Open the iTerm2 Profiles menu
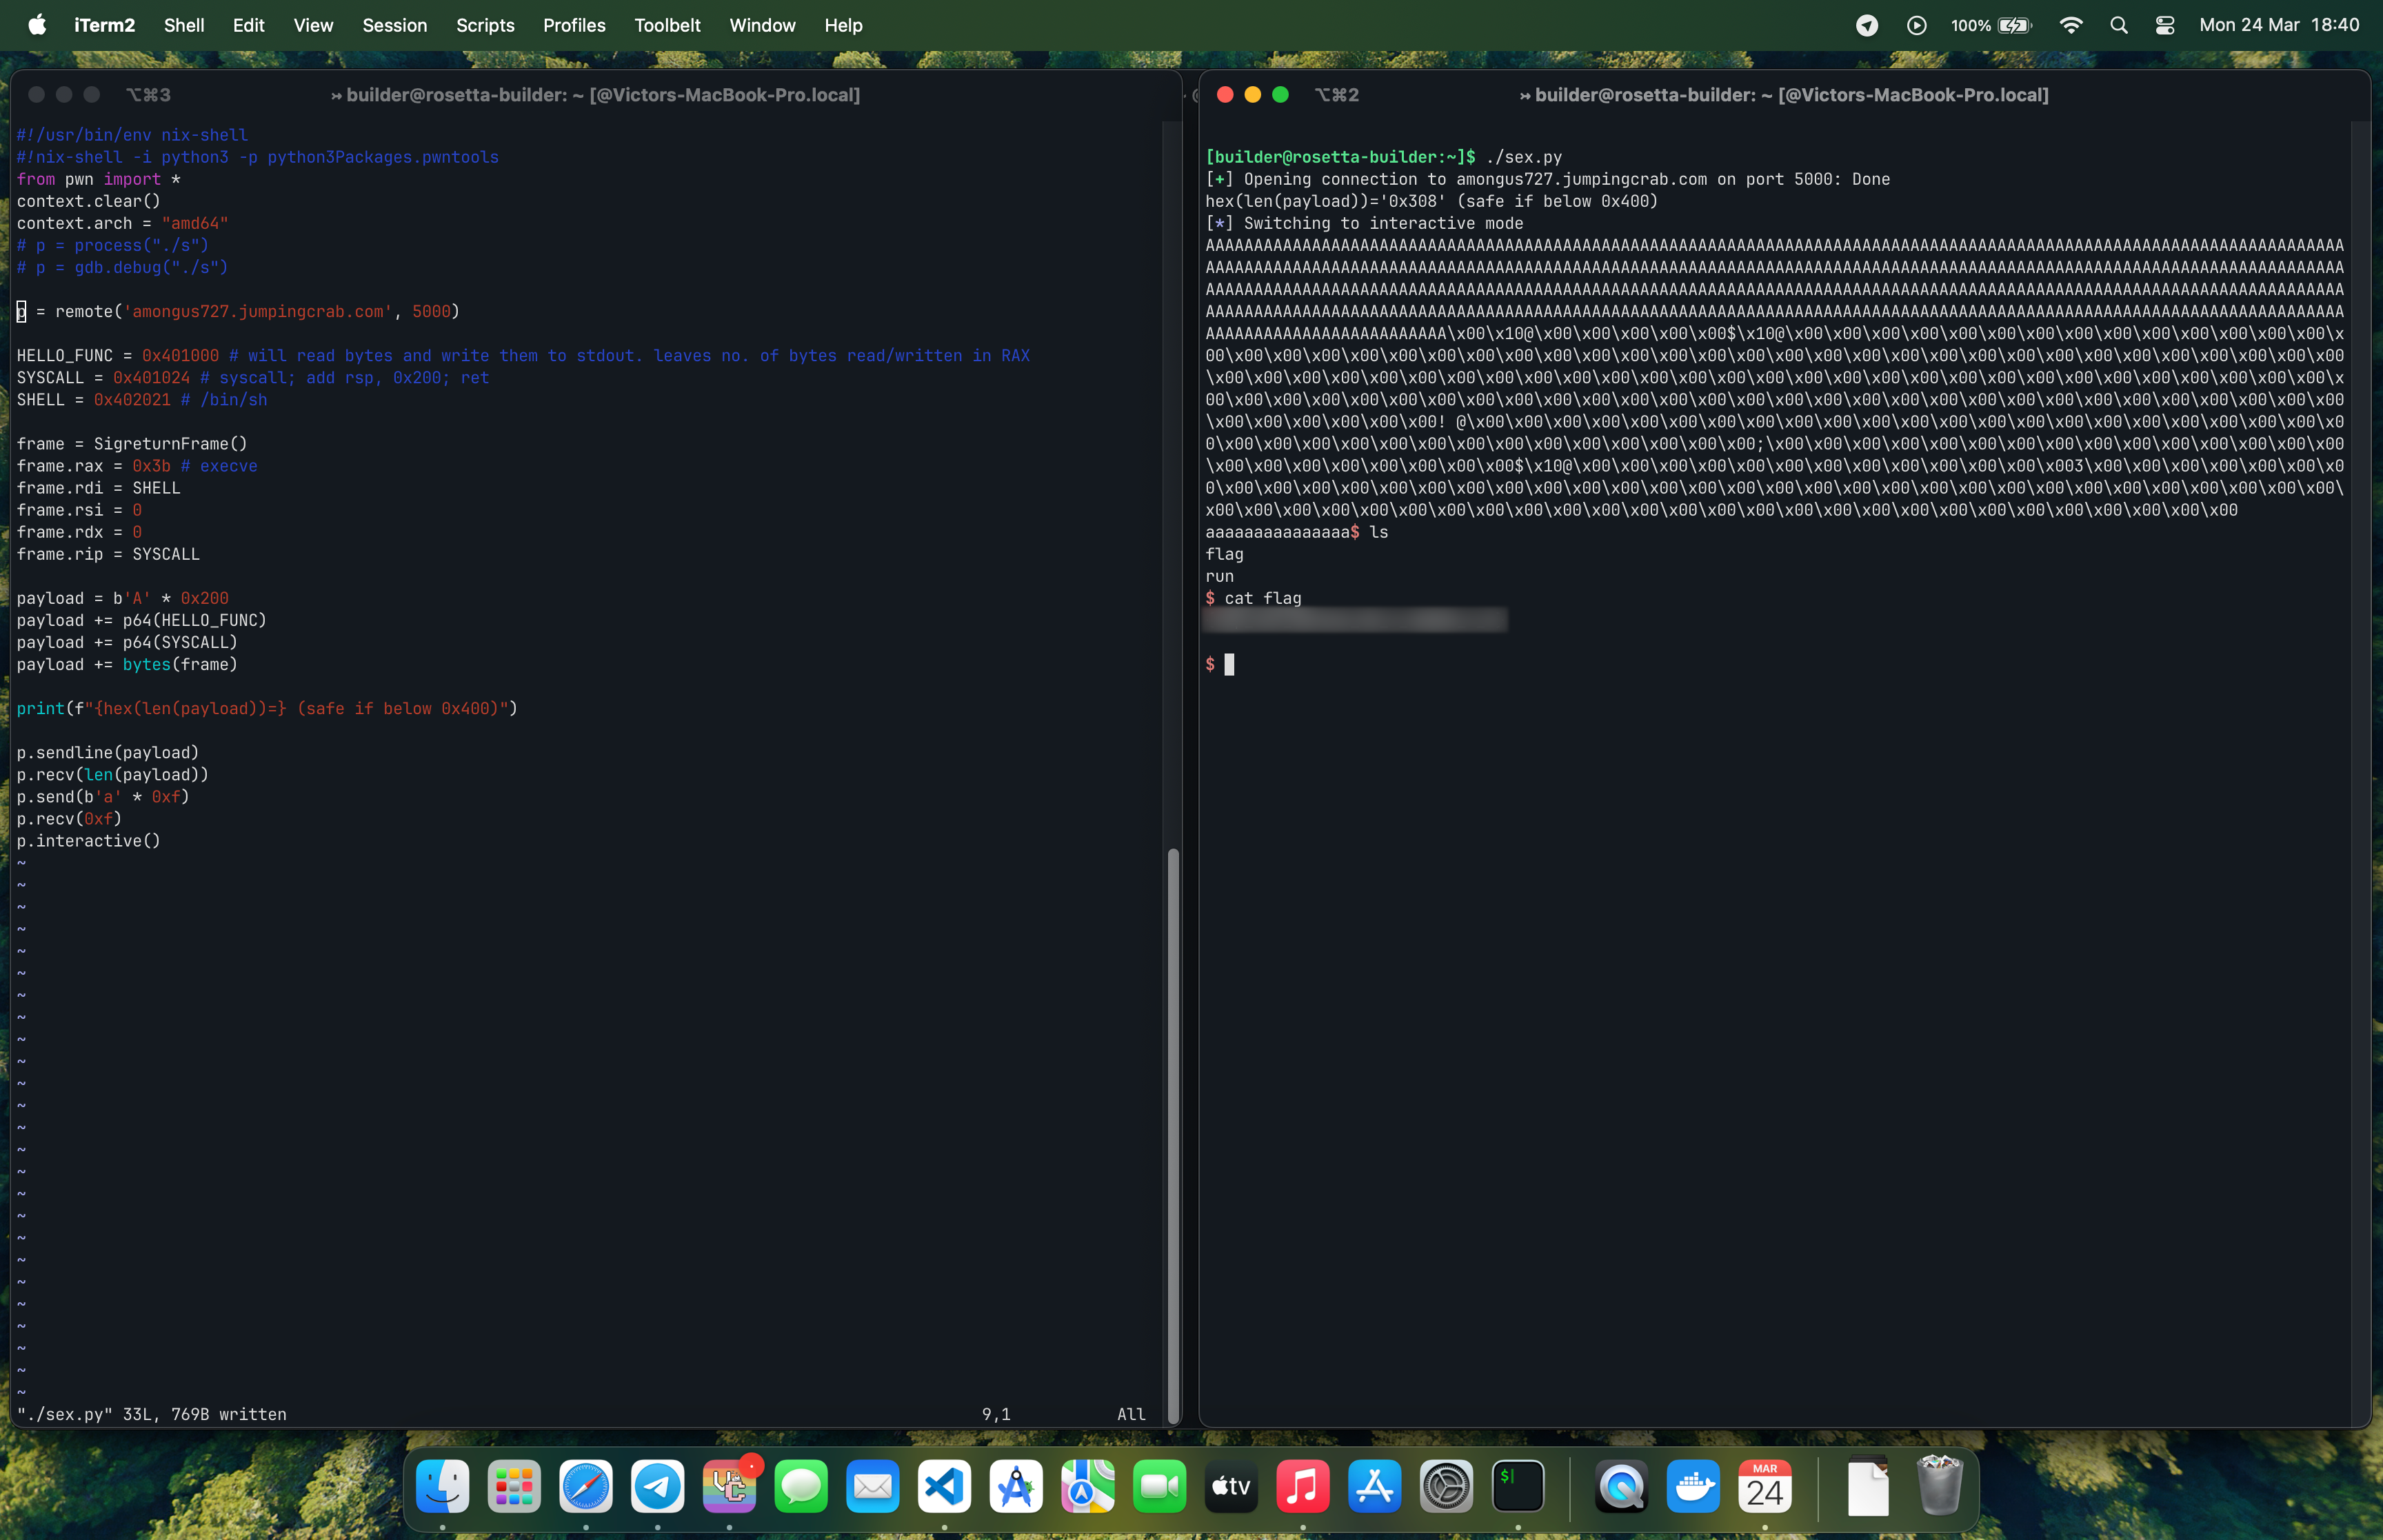 pyautogui.click(x=573, y=25)
